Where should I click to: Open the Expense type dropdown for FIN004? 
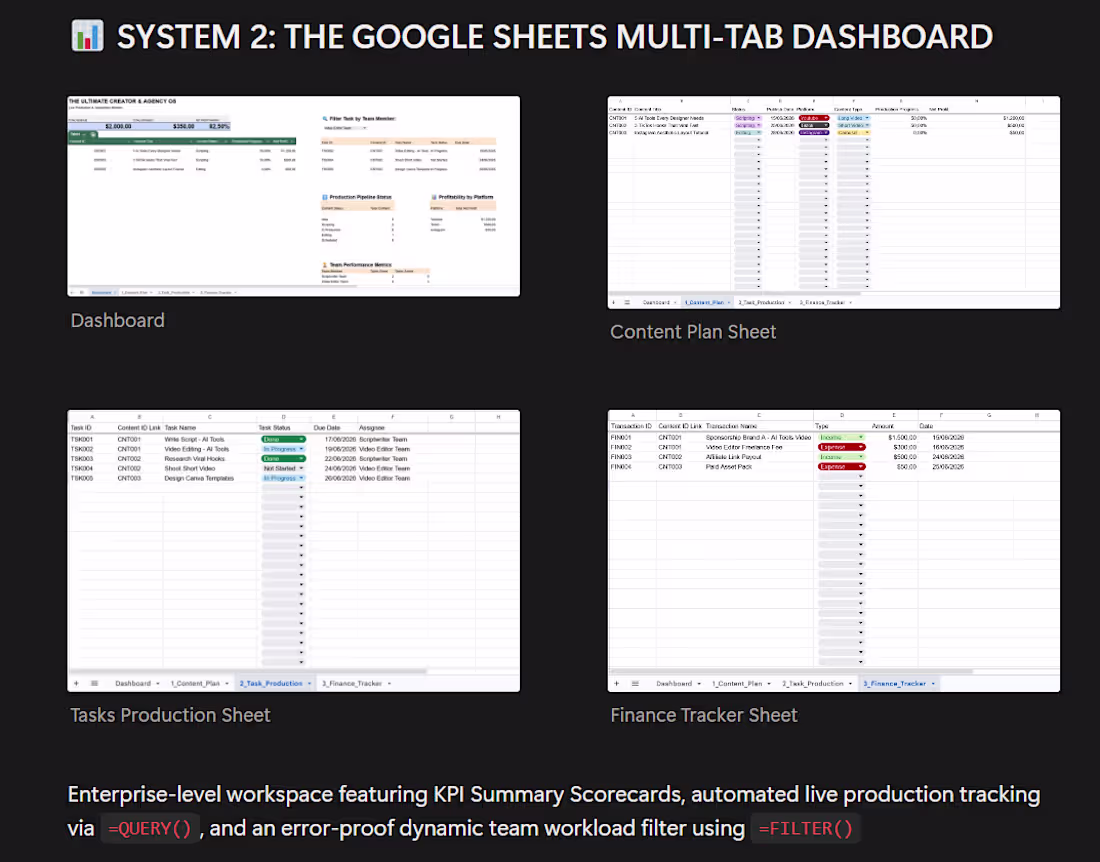click(x=842, y=466)
